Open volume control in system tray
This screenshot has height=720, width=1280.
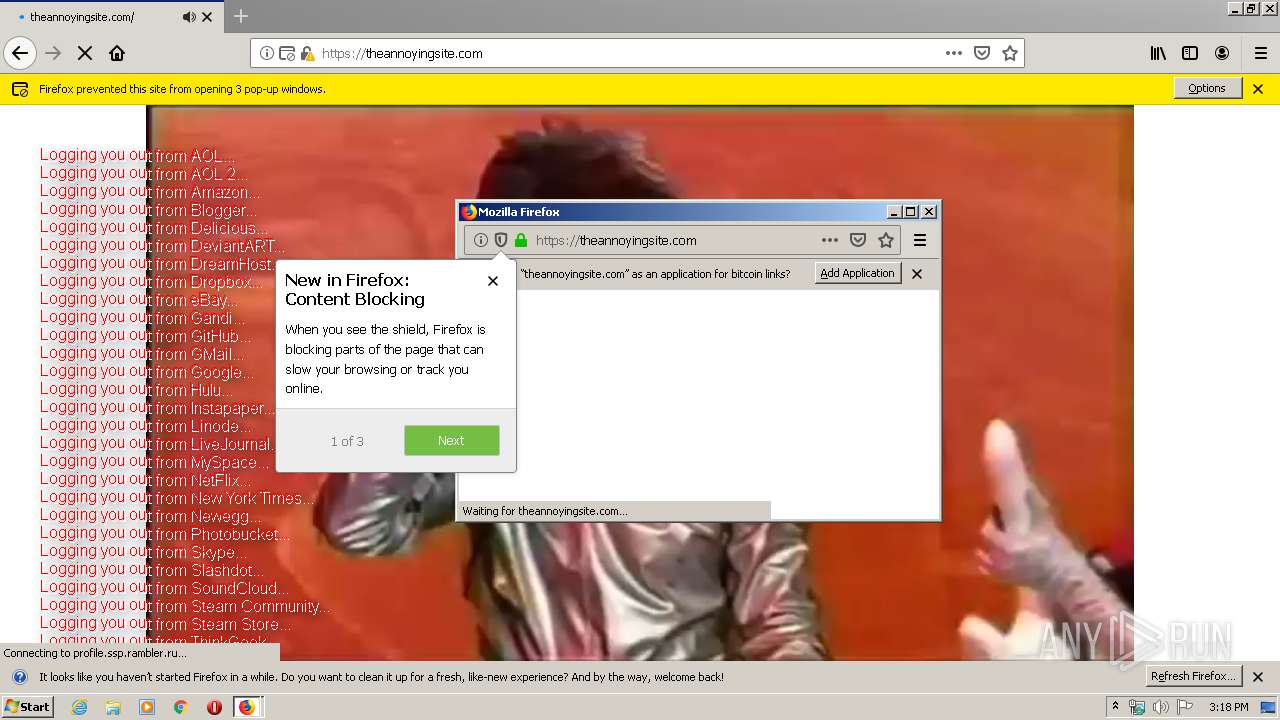[1161, 707]
